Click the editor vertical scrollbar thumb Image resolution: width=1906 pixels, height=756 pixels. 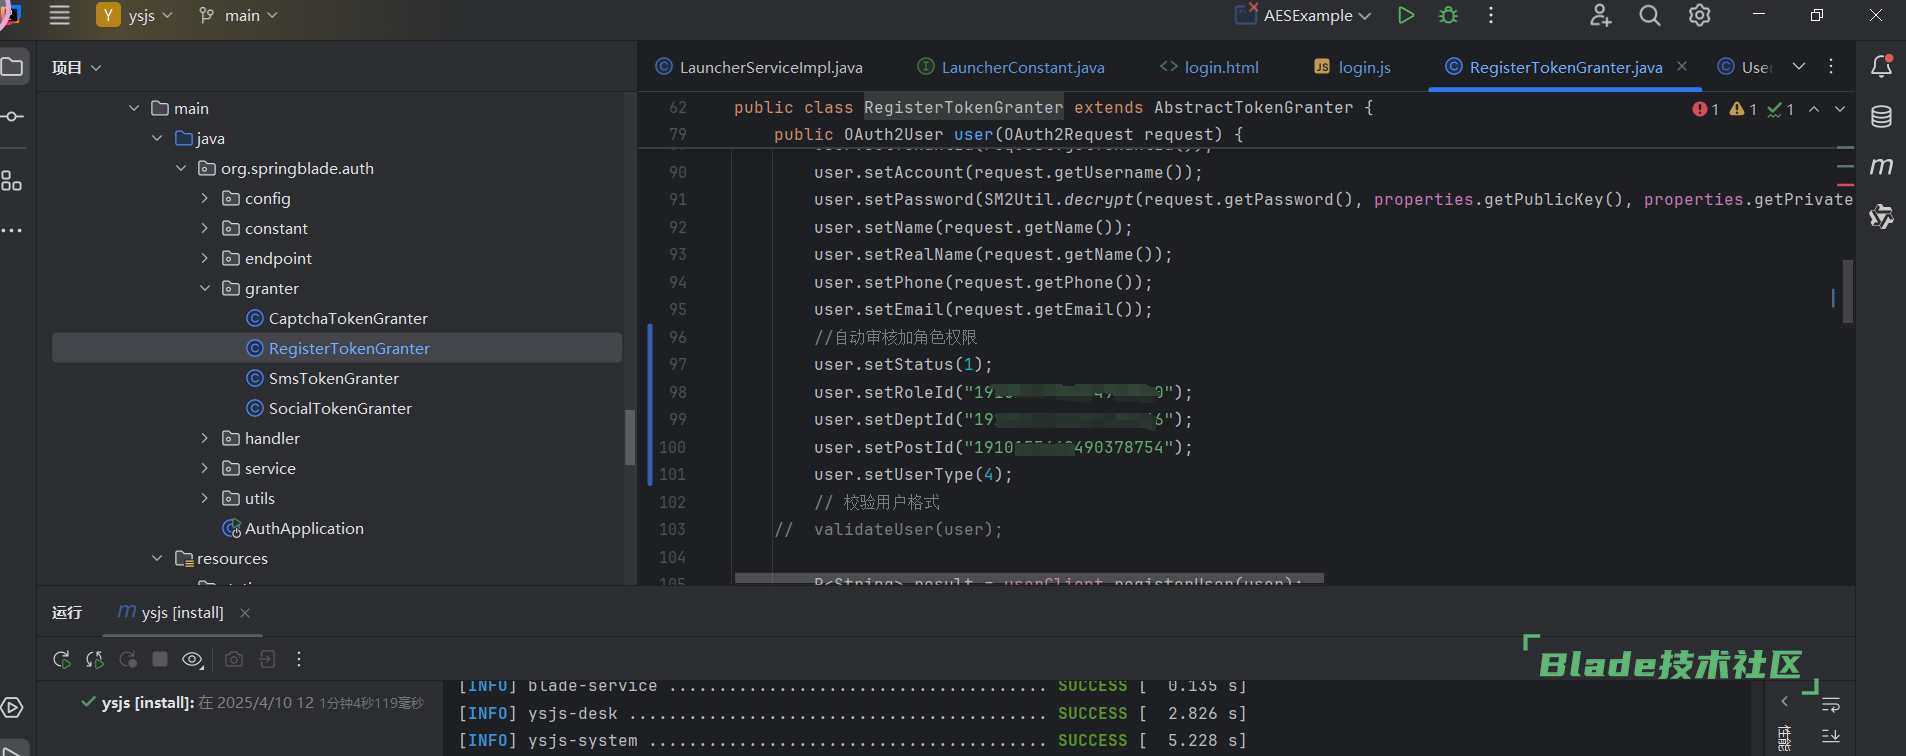click(1848, 291)
